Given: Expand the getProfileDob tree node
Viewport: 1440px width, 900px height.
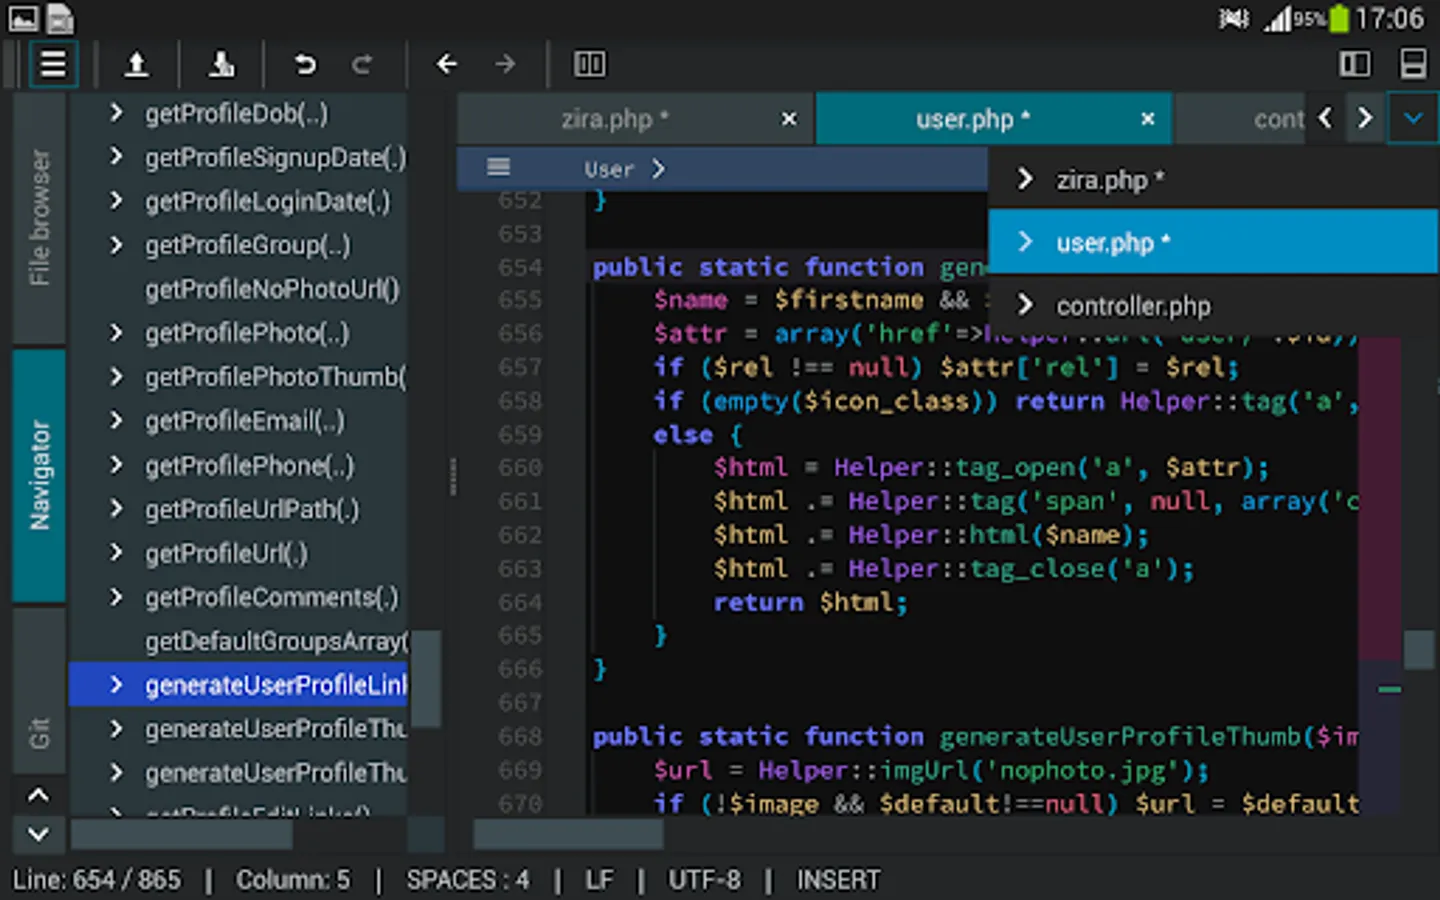Looking at the screenshot, I should [116, 113].
